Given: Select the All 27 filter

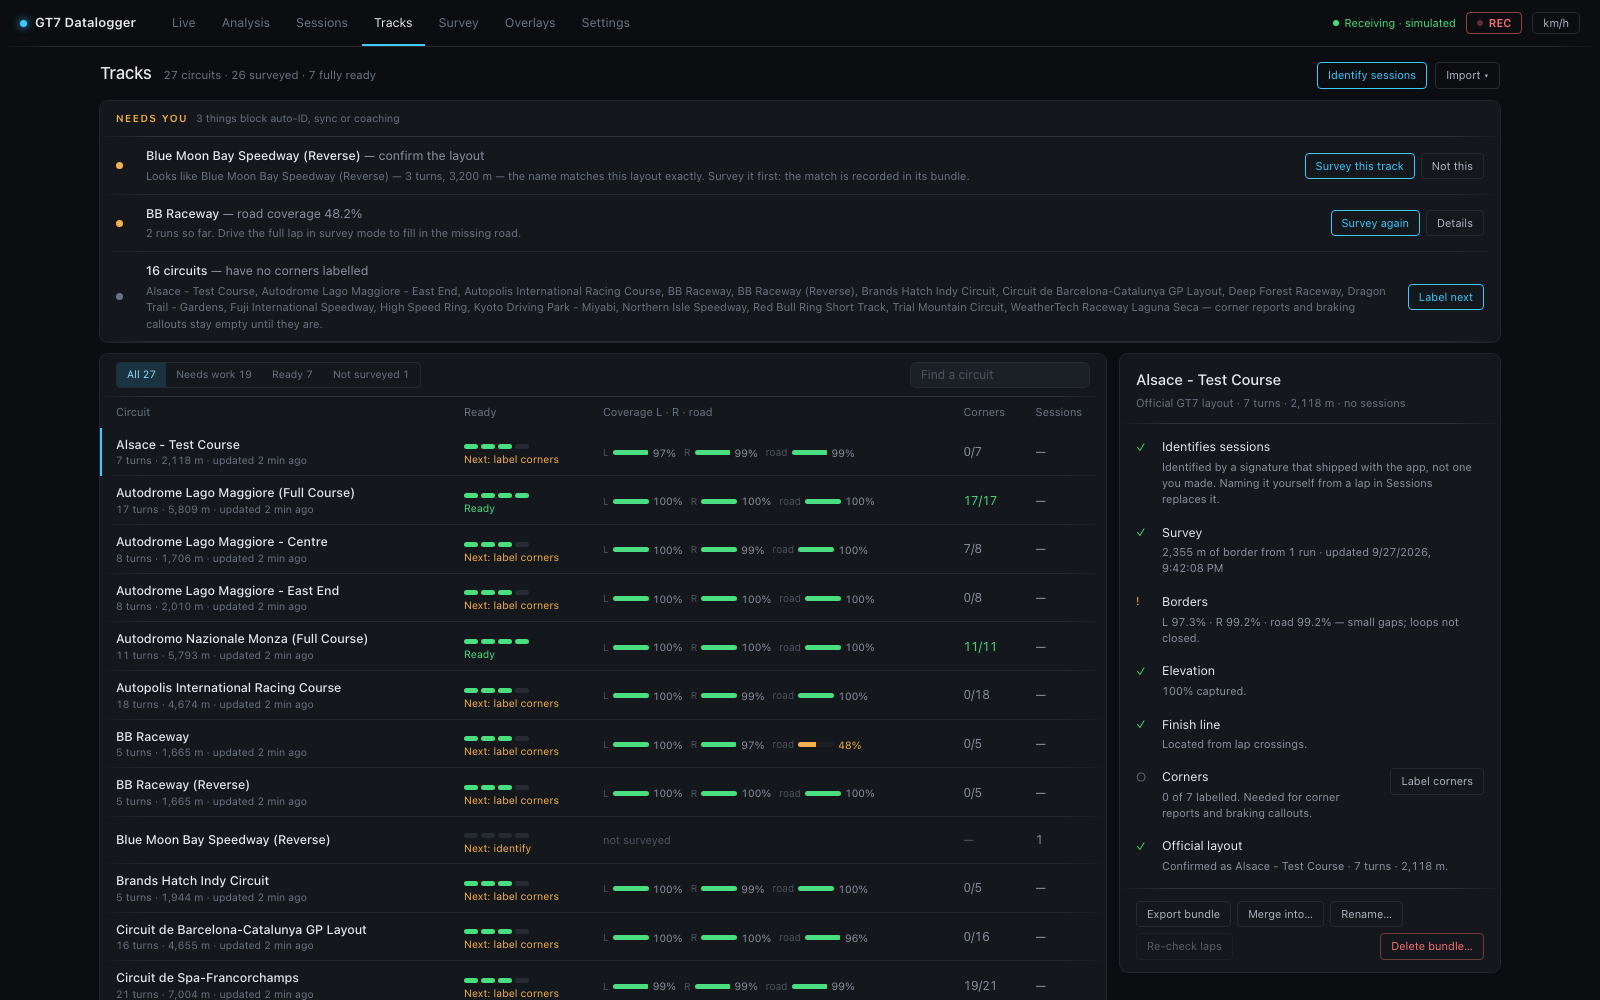Looking at the screenshot, I should pos(141,375).
